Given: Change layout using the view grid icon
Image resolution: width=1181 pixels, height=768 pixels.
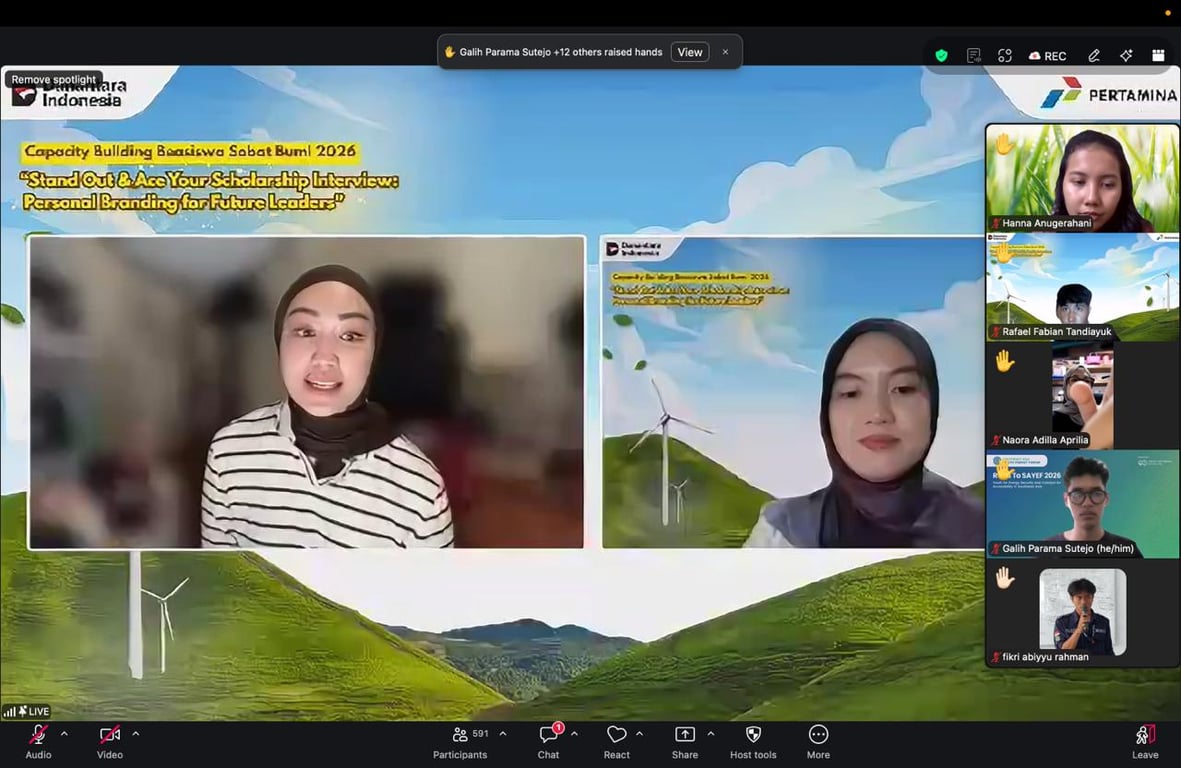Looking at the screenshot, I should (x=1158, y=56).
